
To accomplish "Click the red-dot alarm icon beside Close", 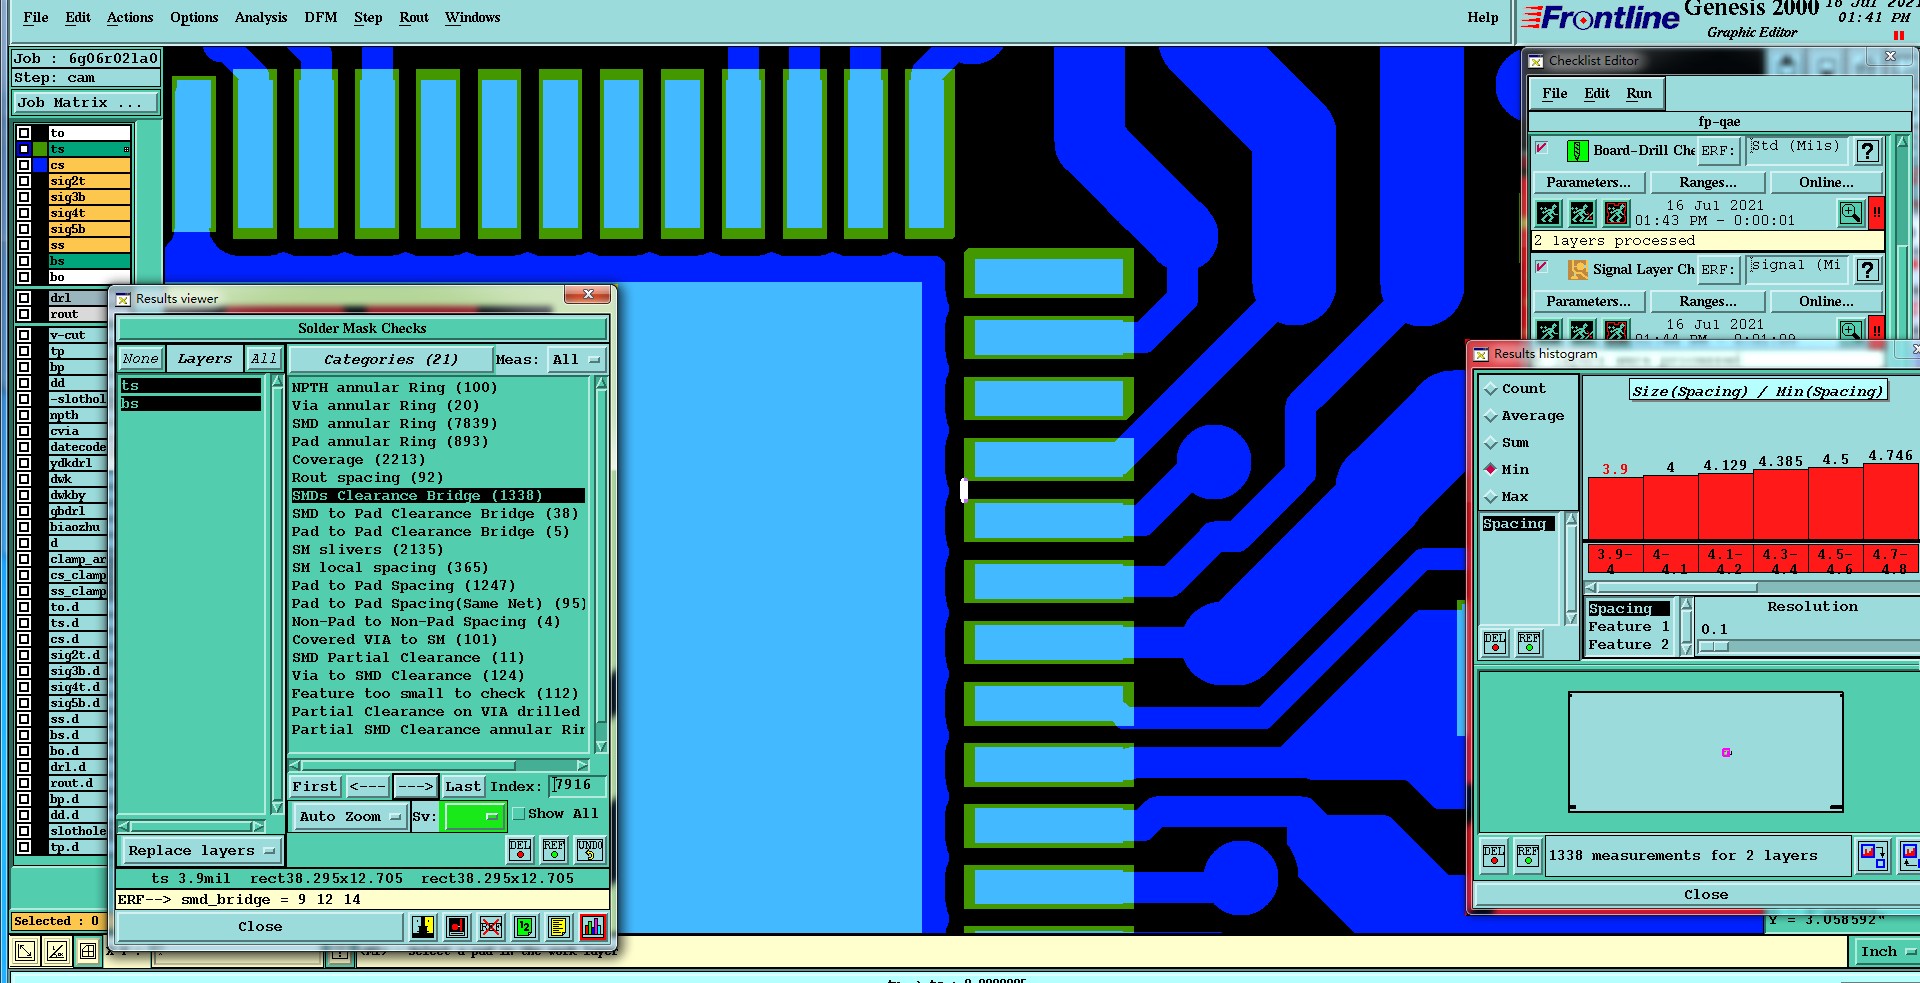I will 457,927.
